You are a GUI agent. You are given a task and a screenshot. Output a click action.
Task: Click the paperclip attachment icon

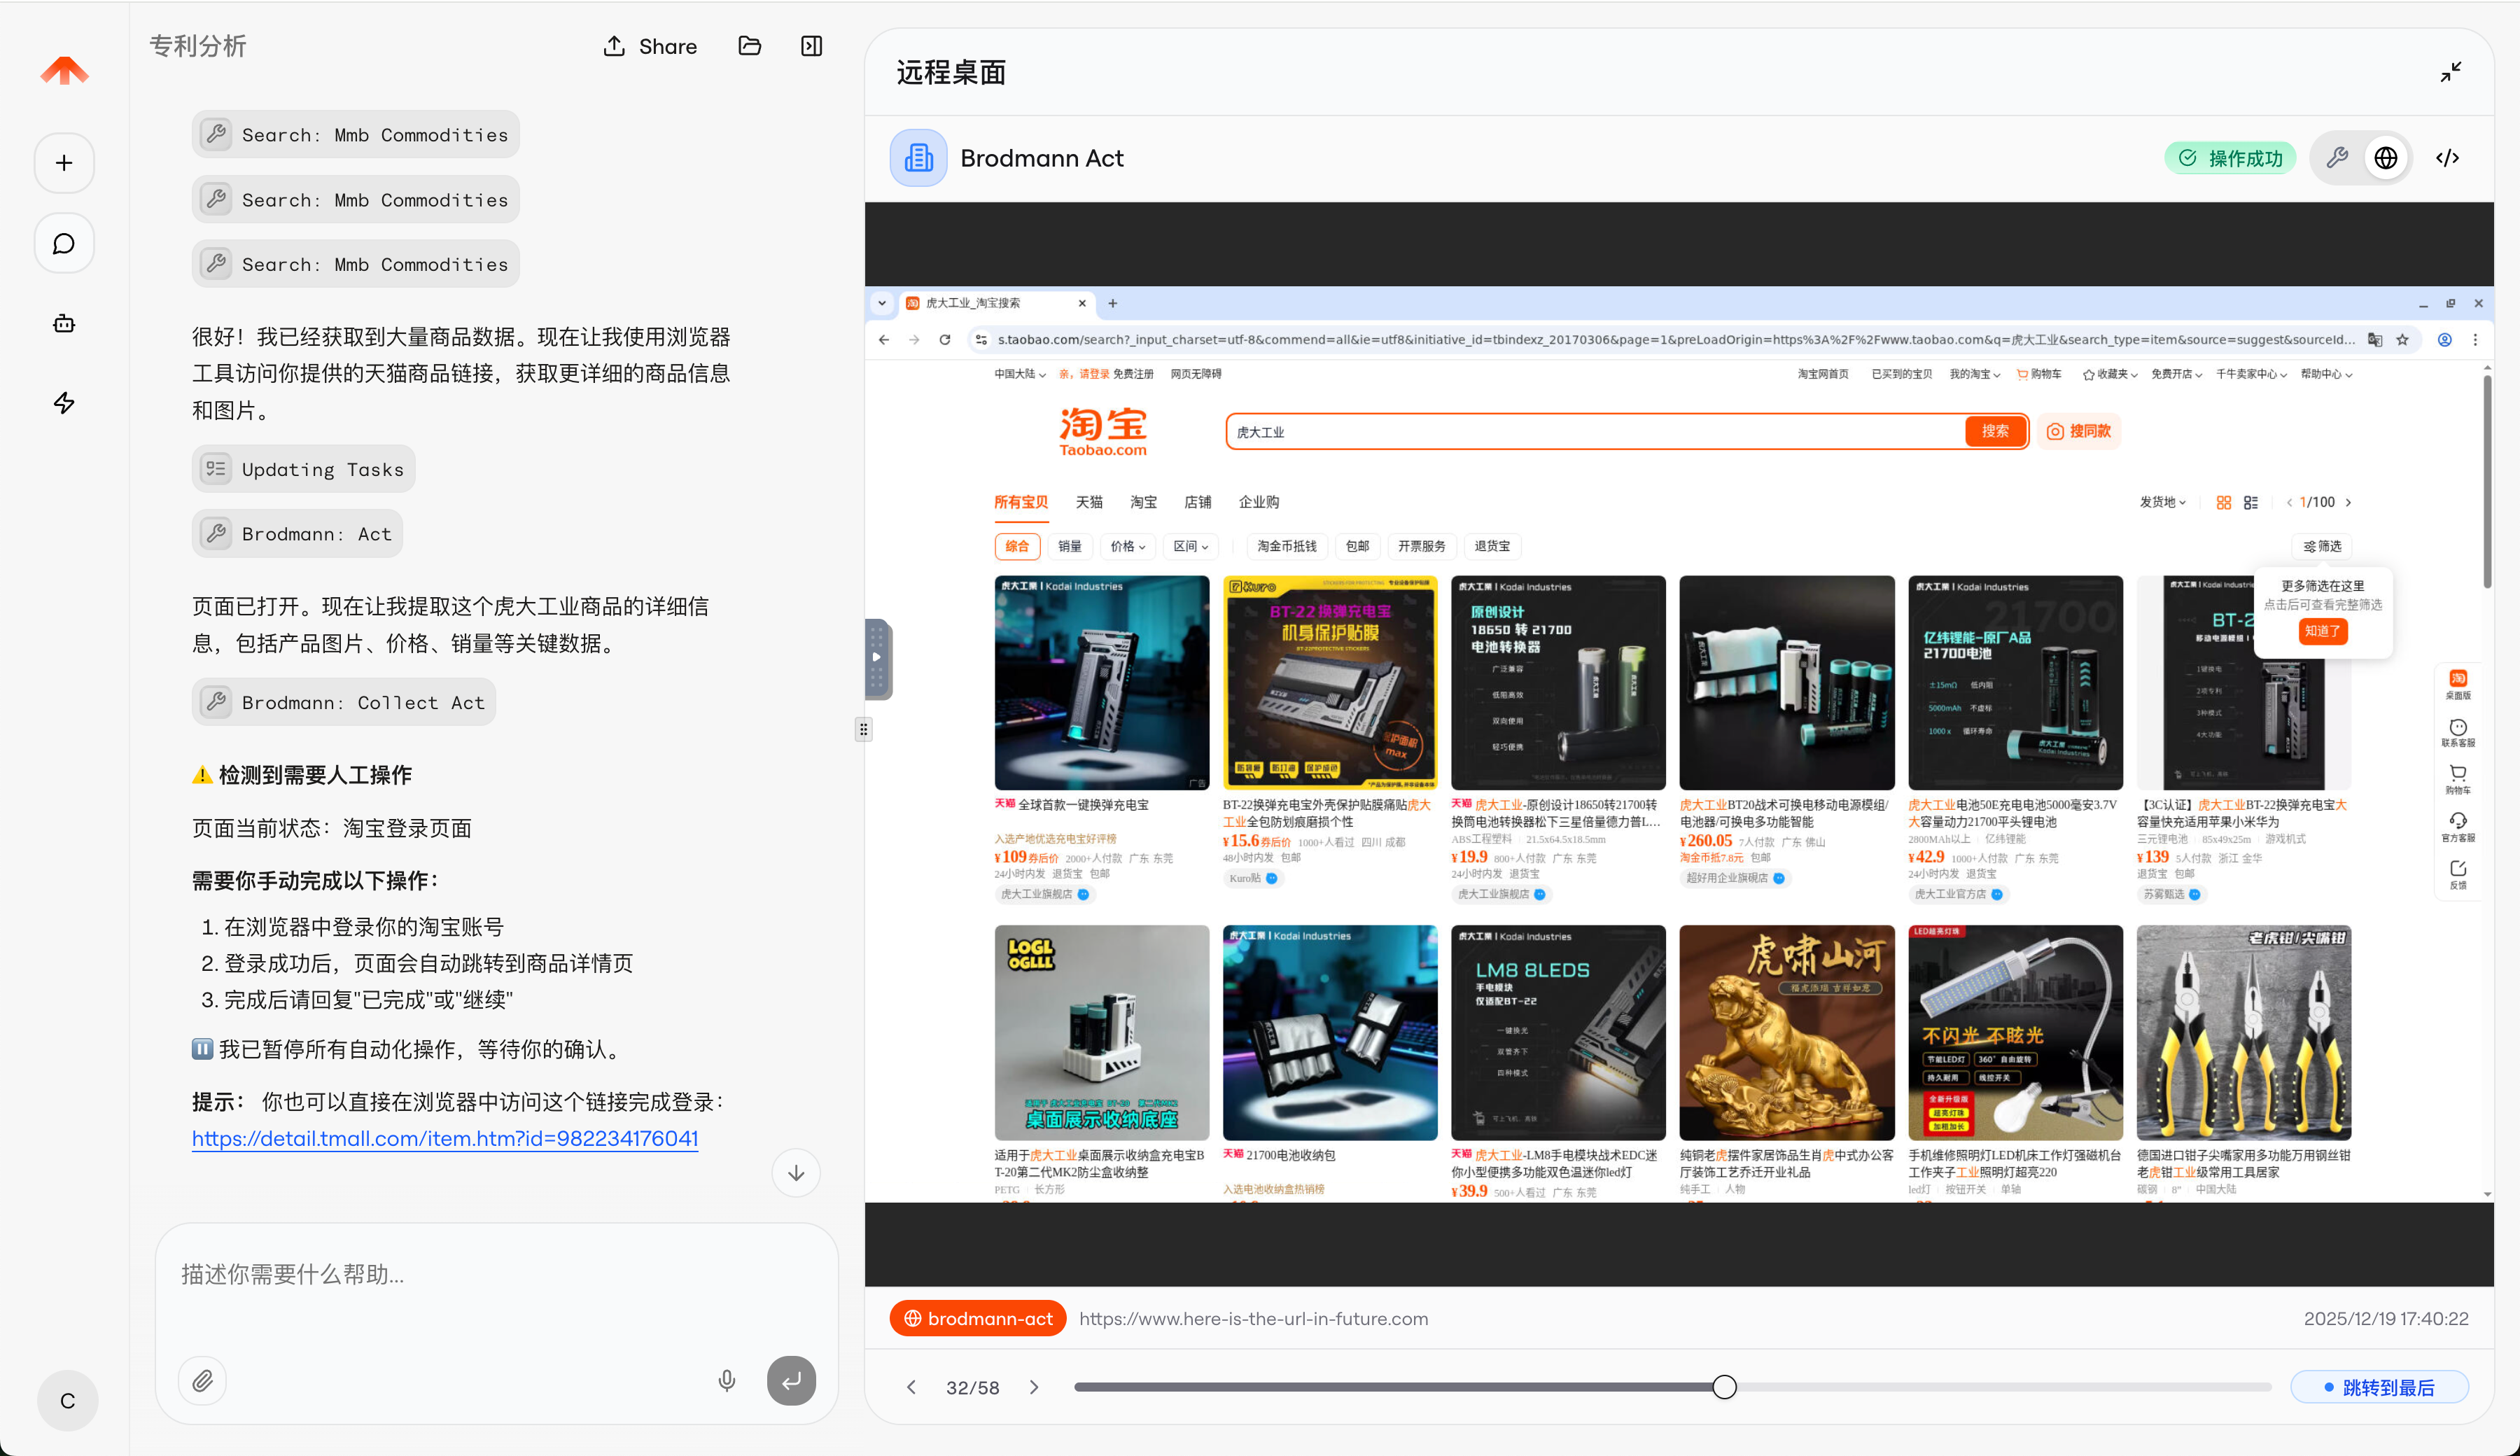[202, 1380]
